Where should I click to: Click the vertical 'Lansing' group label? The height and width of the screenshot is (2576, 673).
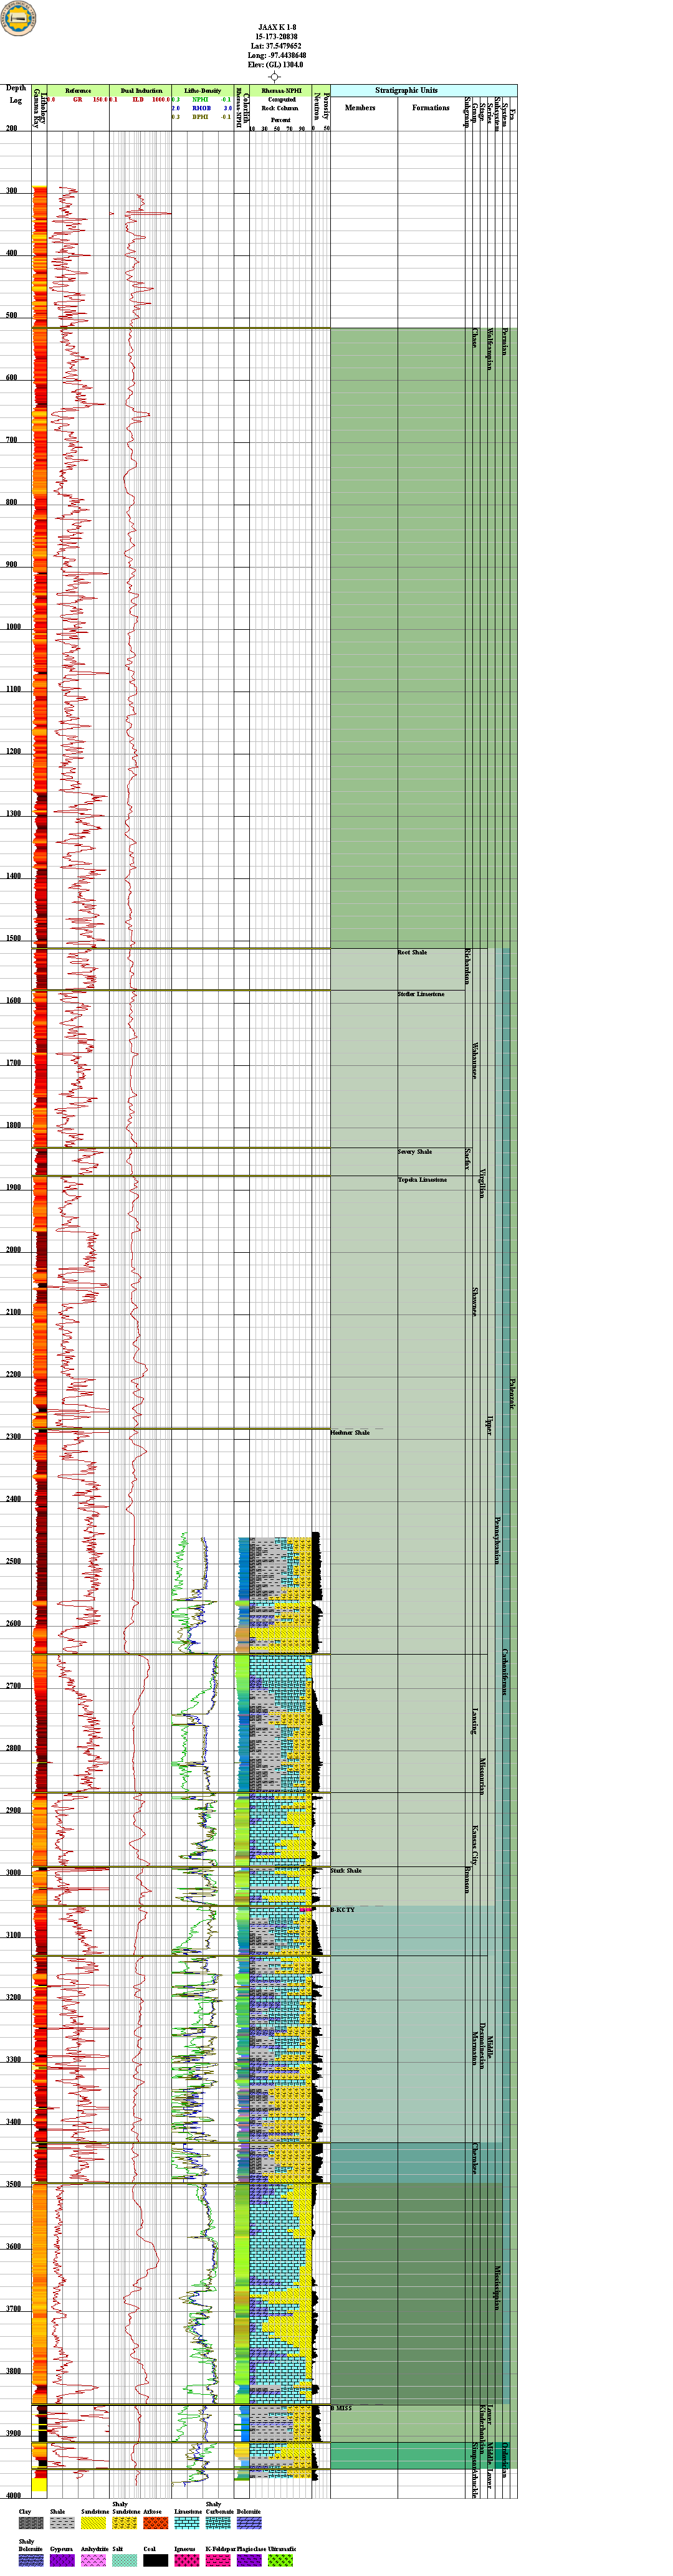tap(475, 1721)
